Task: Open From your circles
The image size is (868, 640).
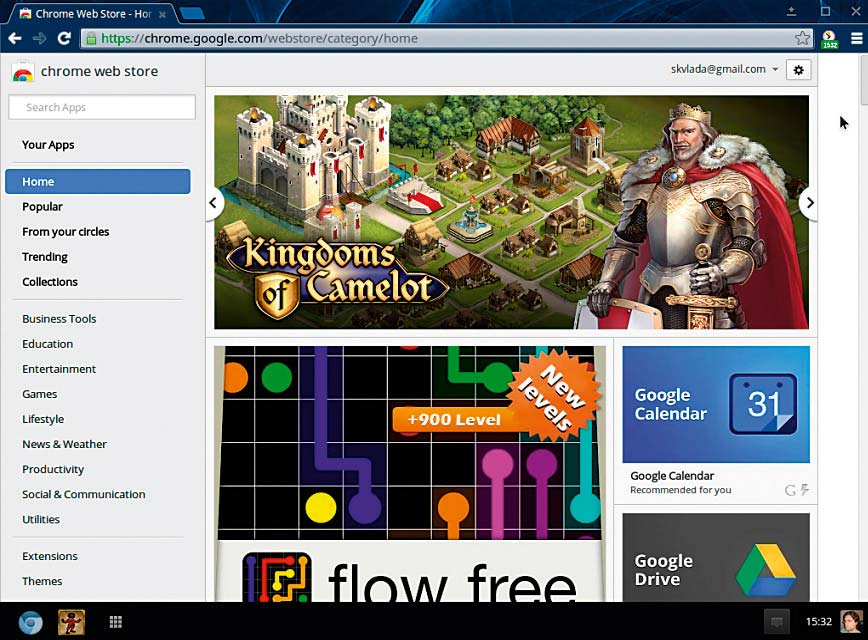Action: pos(65,231)
